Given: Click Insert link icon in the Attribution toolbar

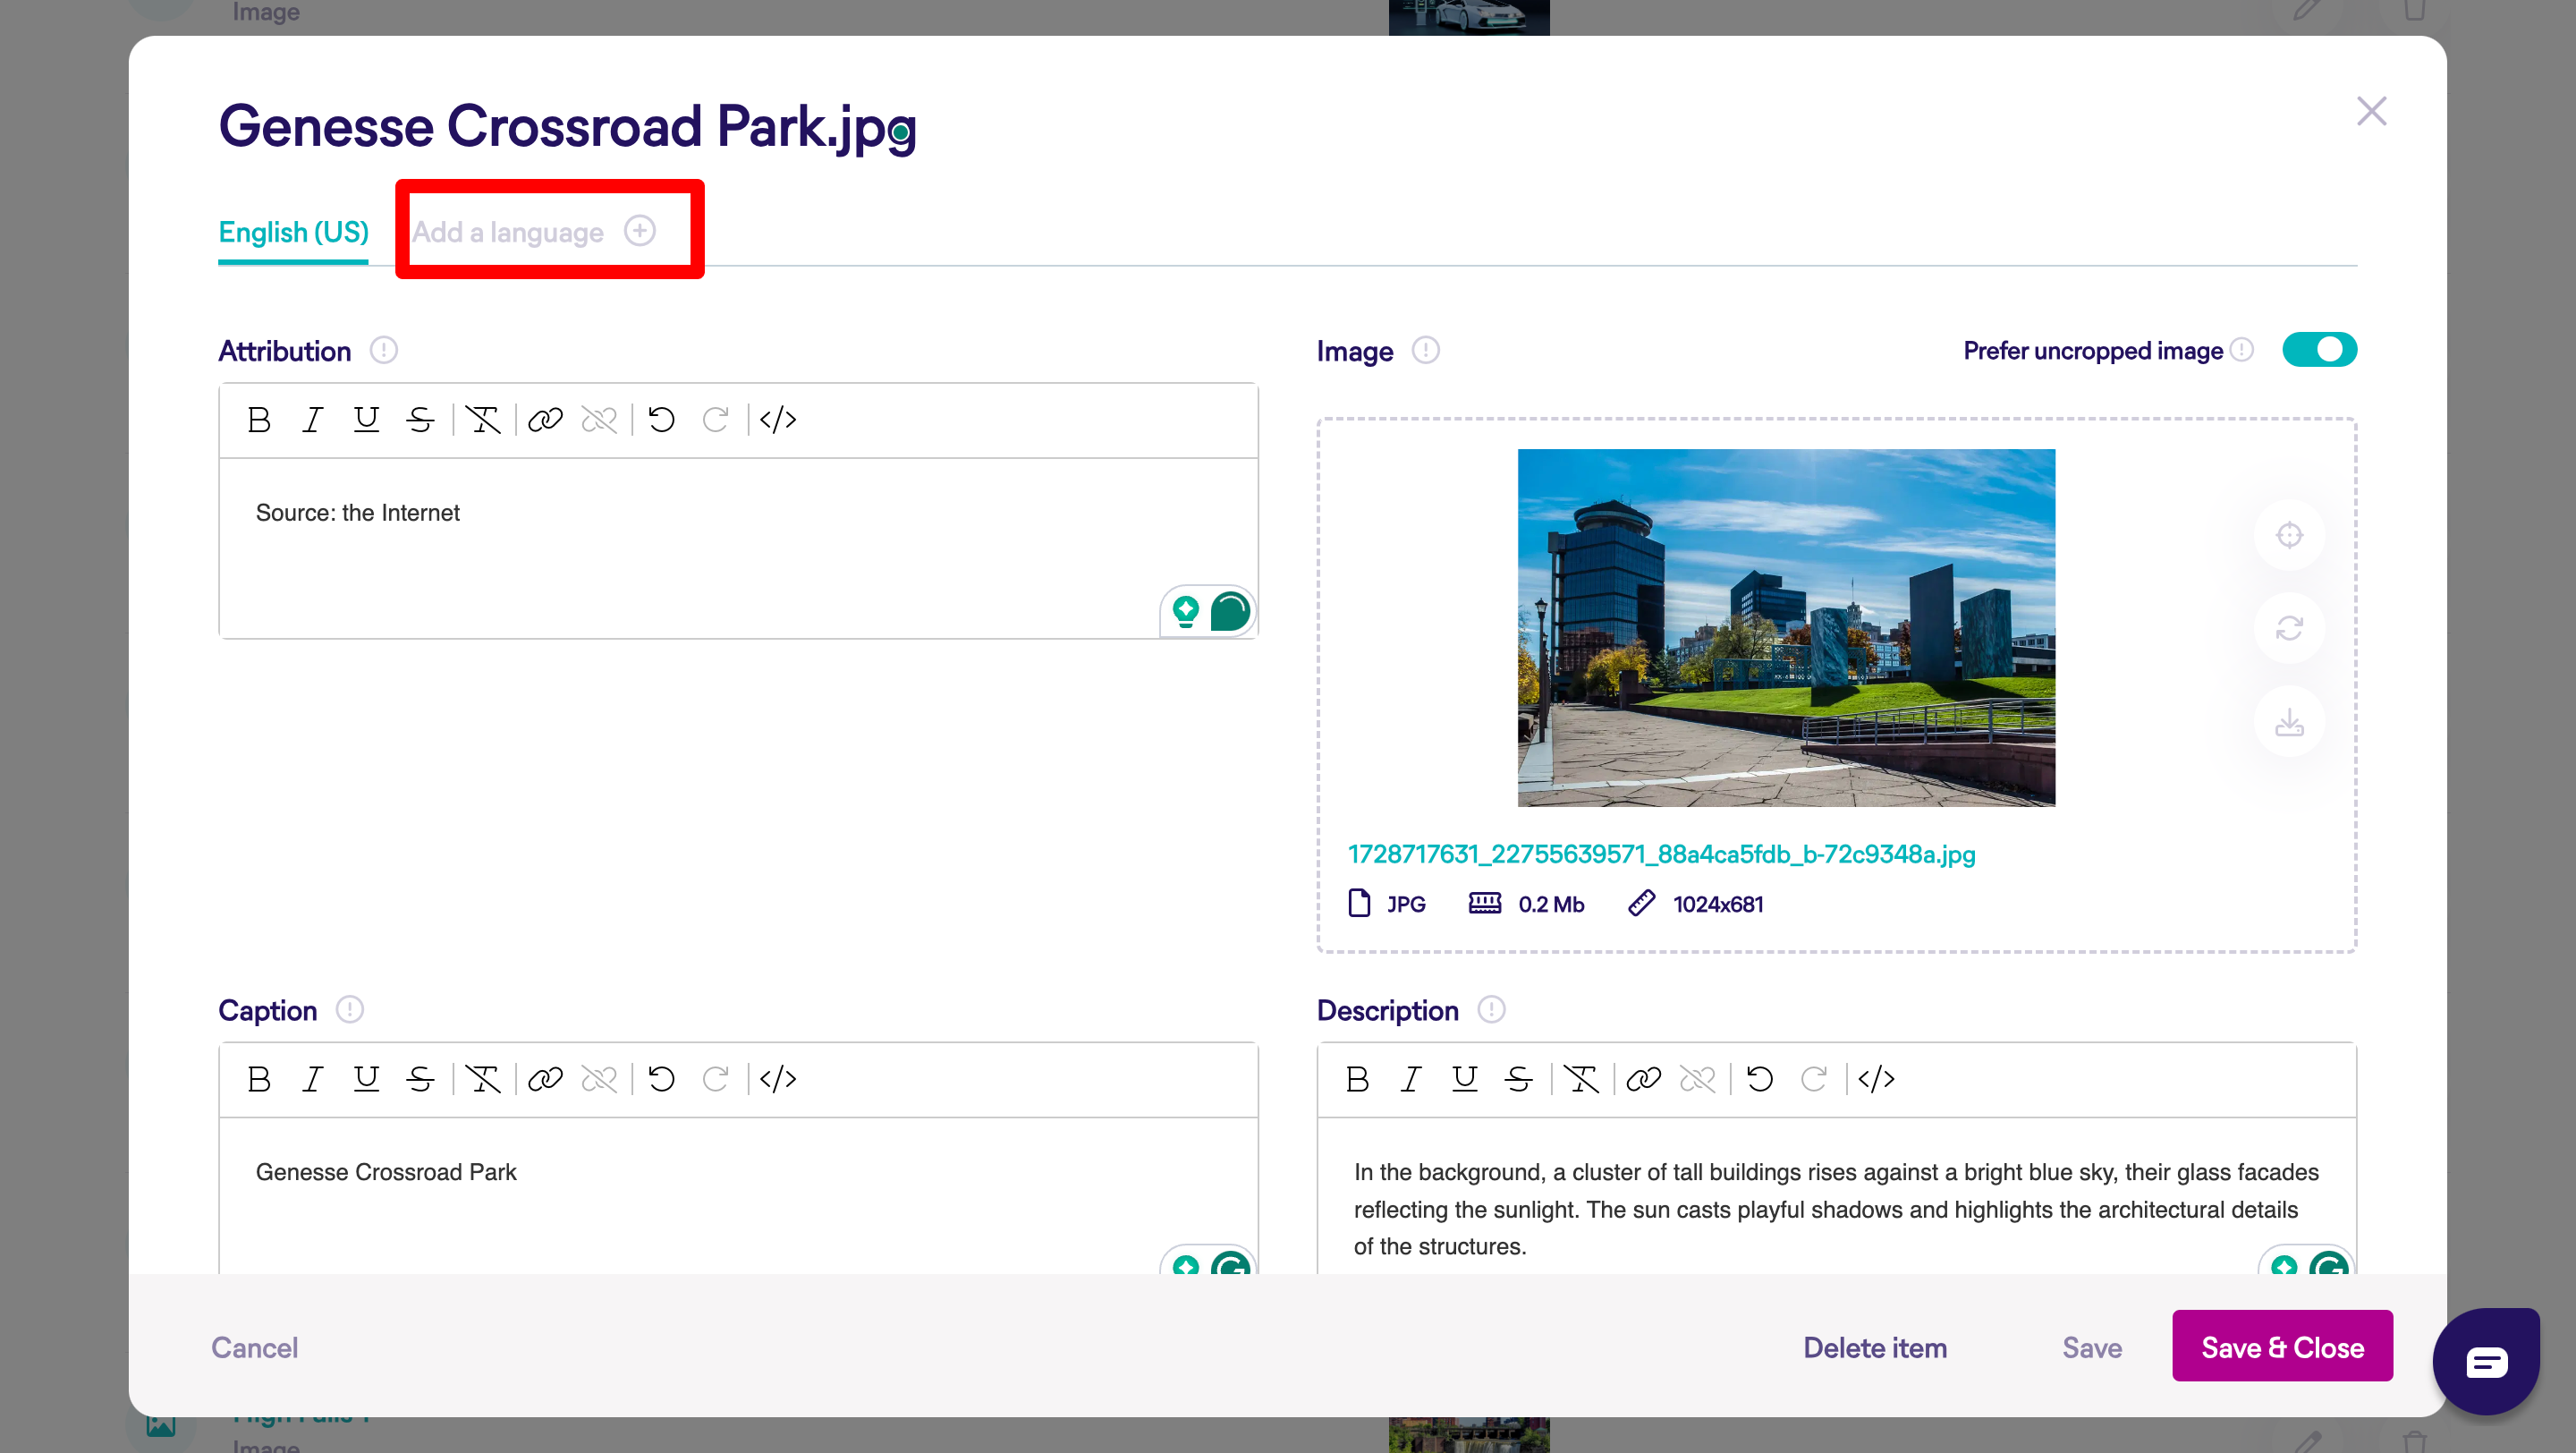Looking at the screenshot, I should 545,420.
